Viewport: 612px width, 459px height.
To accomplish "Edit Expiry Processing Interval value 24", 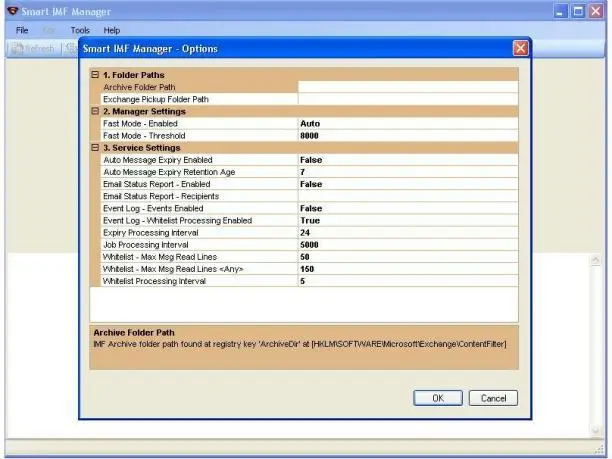I will click(408, 232).
